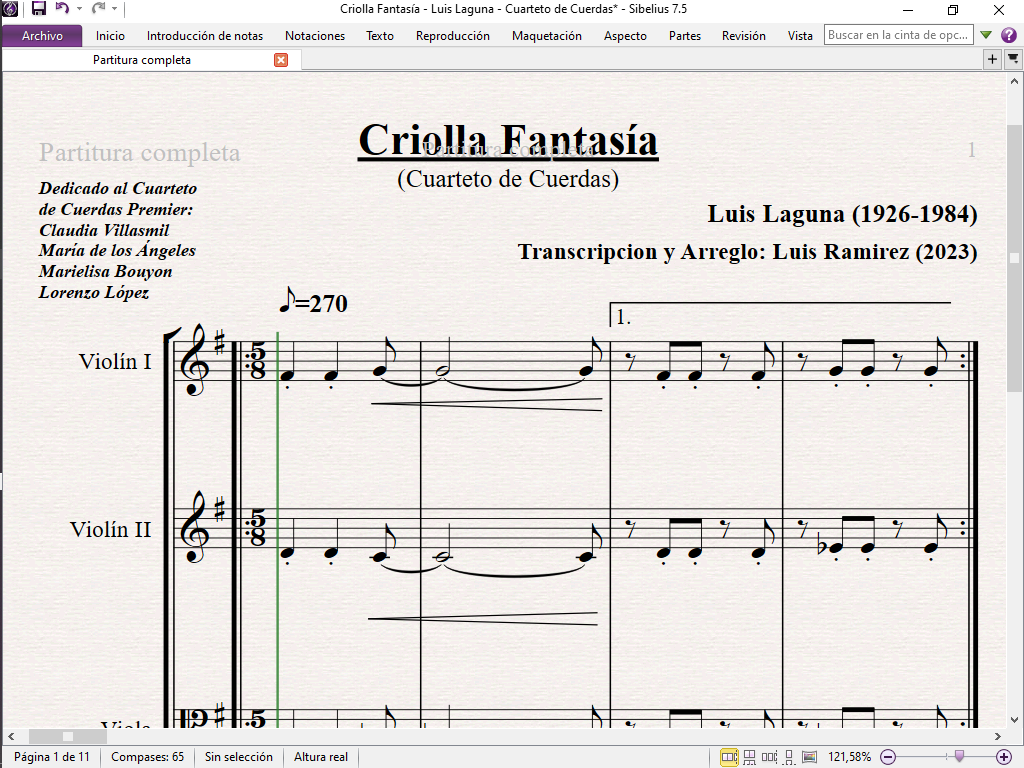Click the Compases: 65 status entry
This screenshot has height=768, width=1024.
pyautogui.click(x=148, y=757)
